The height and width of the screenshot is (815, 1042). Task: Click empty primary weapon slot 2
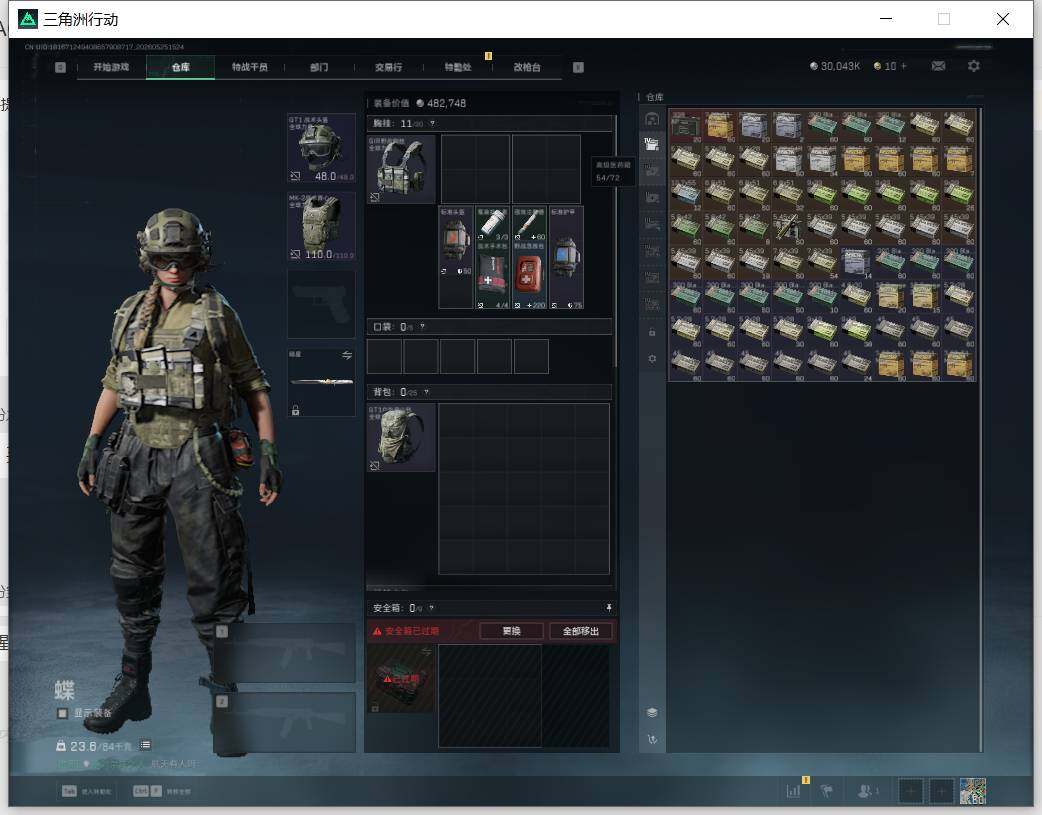[284, 723]
